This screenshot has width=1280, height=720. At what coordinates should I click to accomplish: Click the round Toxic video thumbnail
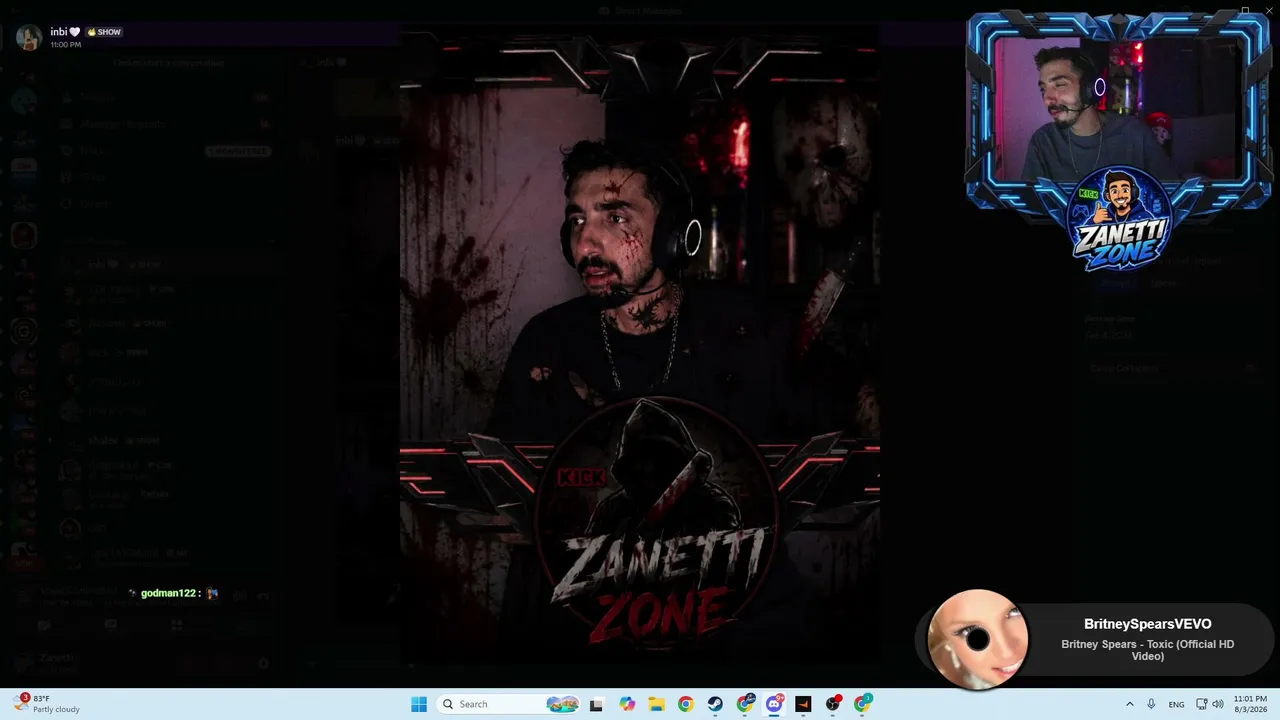click(977, 639)
